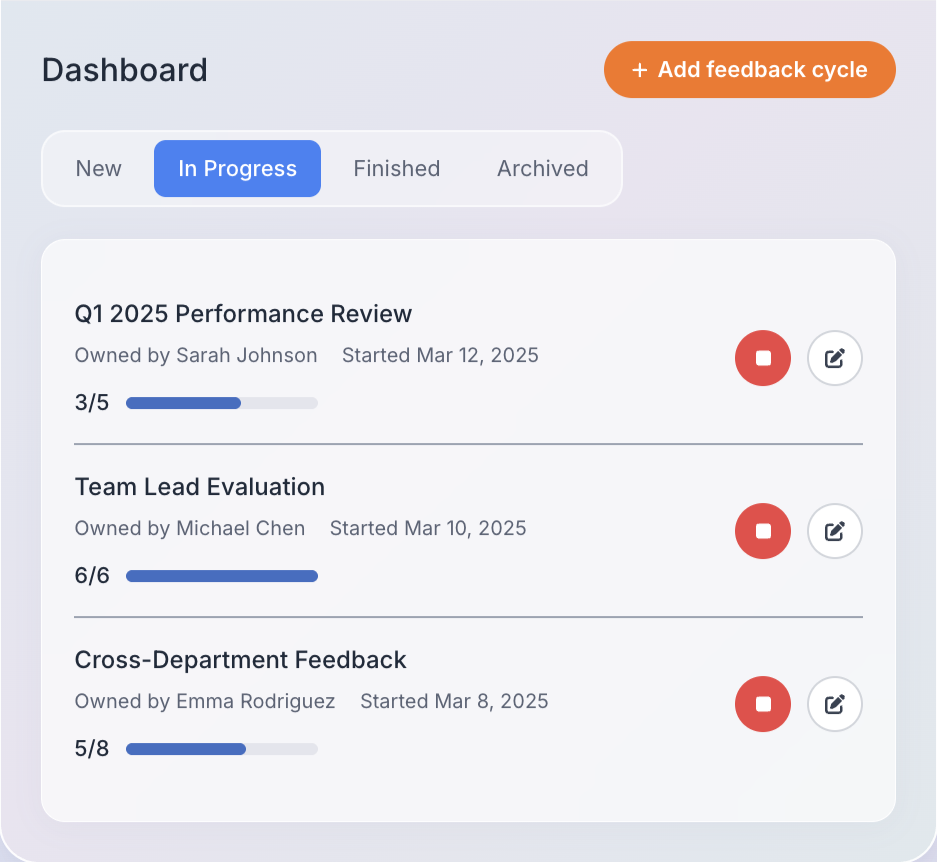
Task: Switch to the New tab
Action: tap(97, 168)
